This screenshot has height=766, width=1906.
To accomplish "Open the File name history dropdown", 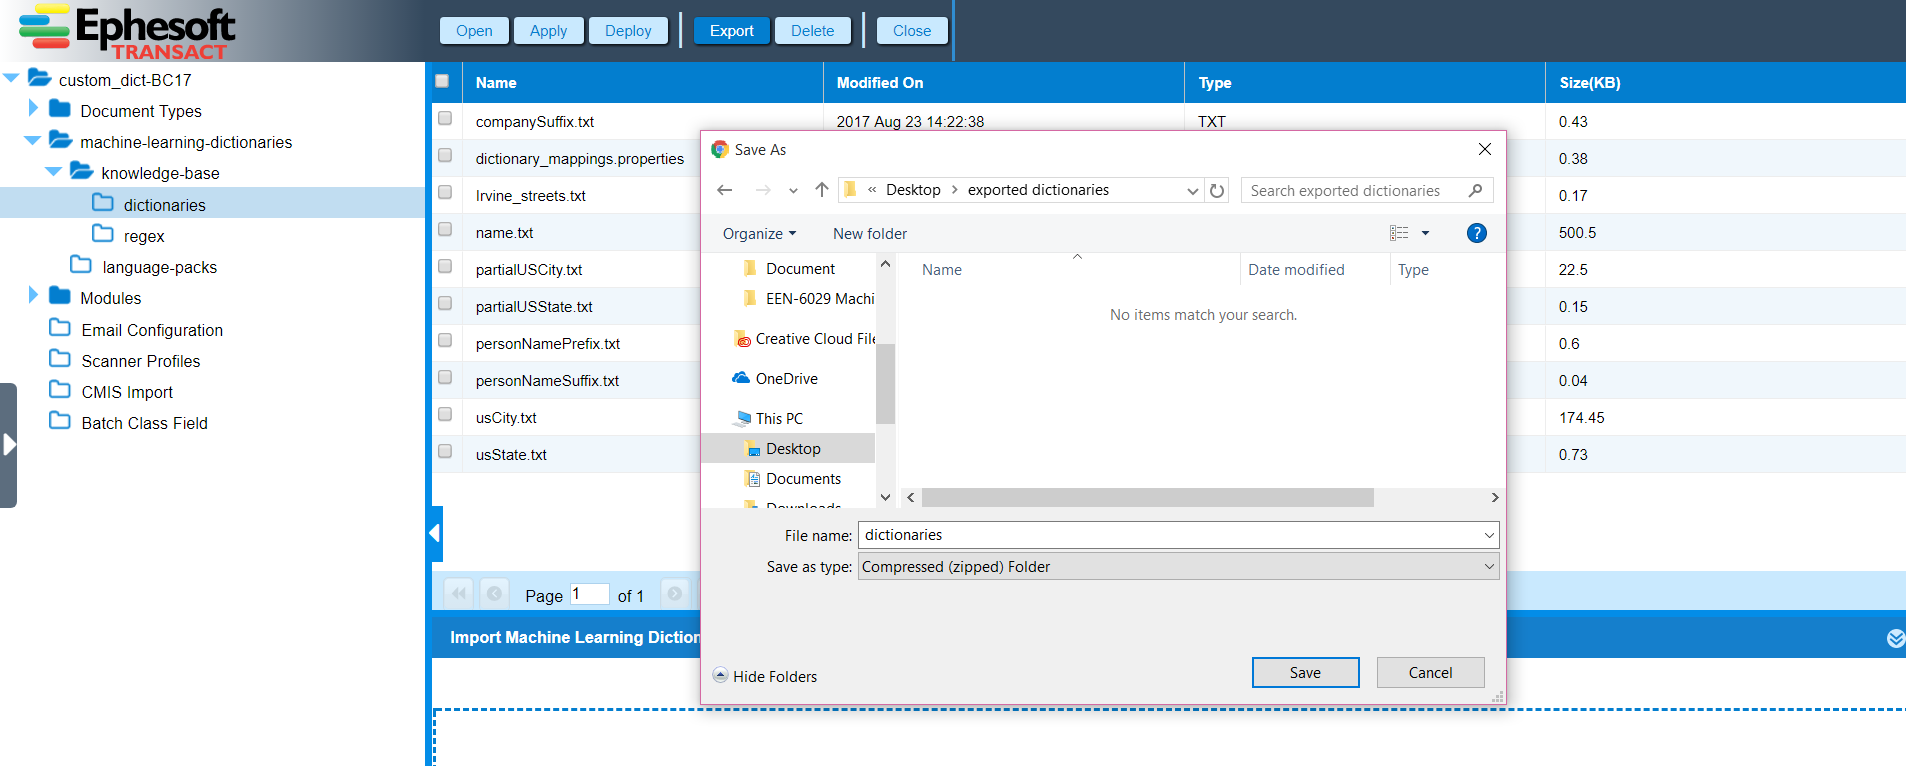I will coord(1489,535).
